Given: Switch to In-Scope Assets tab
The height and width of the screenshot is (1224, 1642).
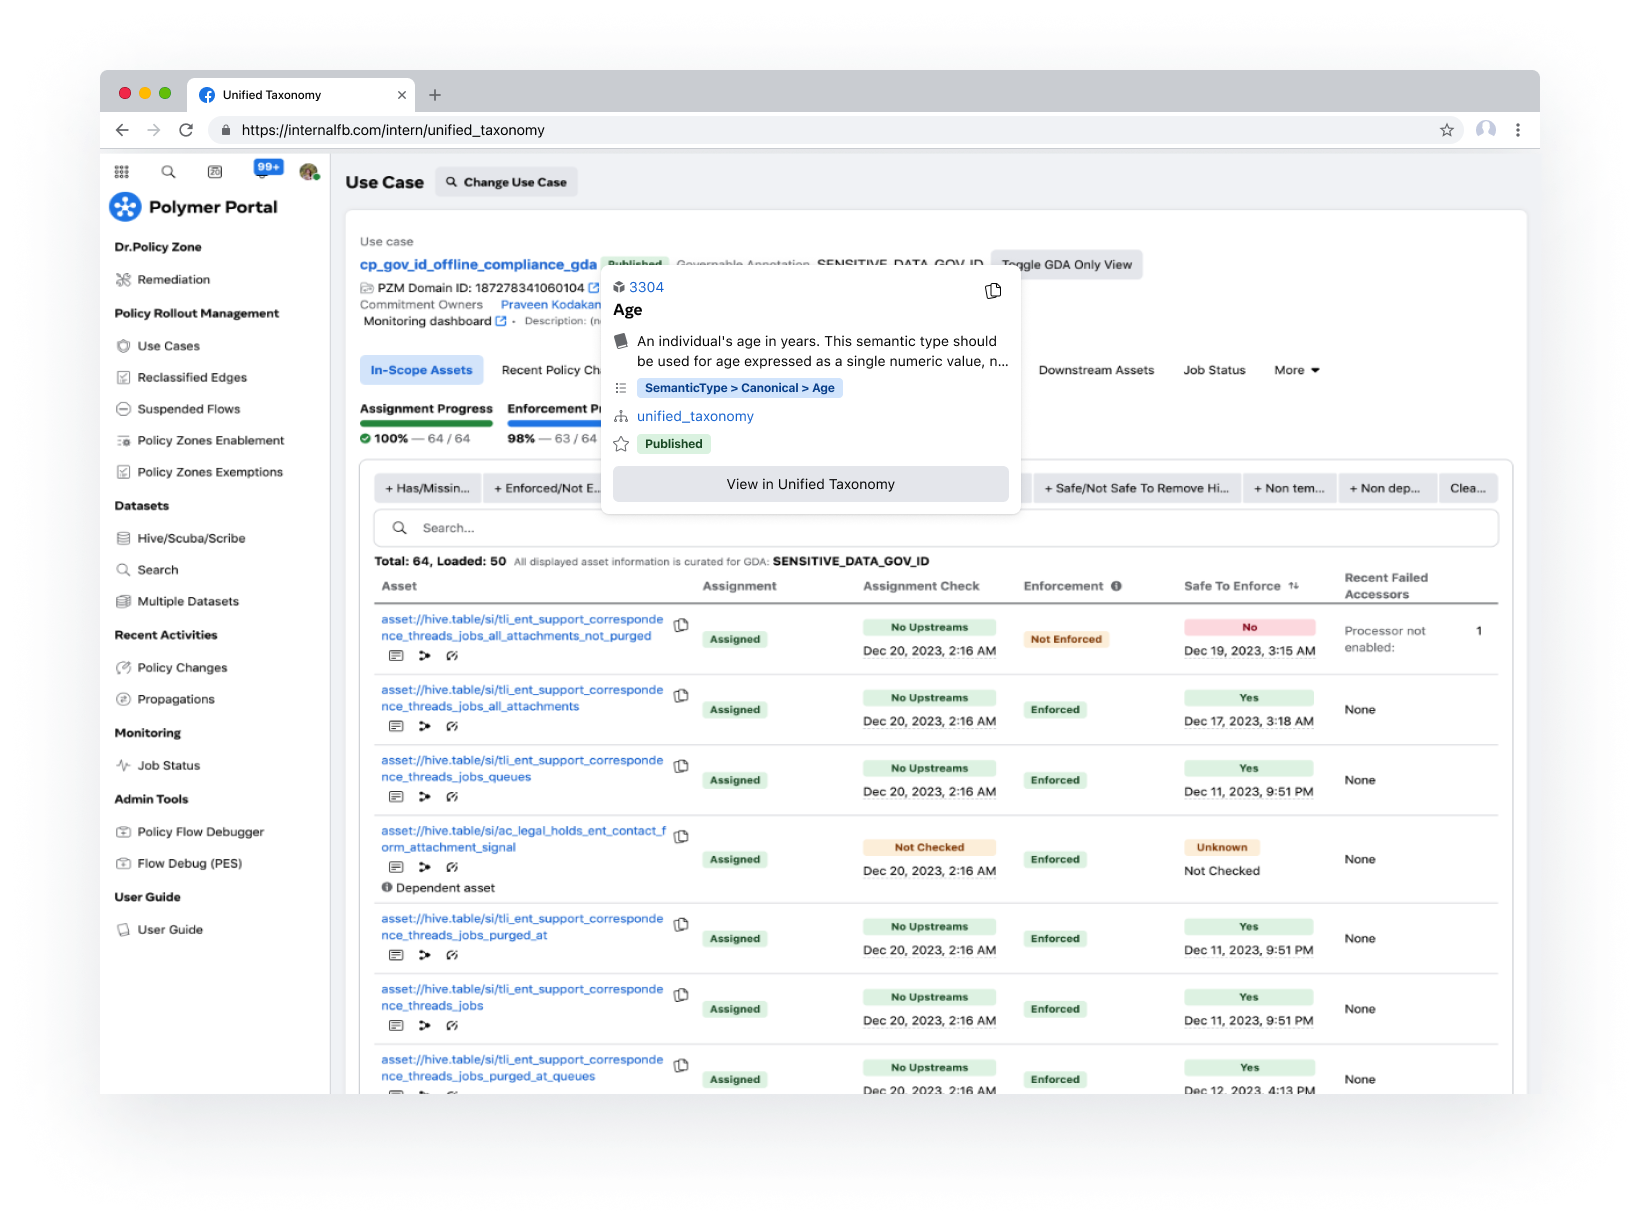Looking at the screenshot, I should (421, 370).
